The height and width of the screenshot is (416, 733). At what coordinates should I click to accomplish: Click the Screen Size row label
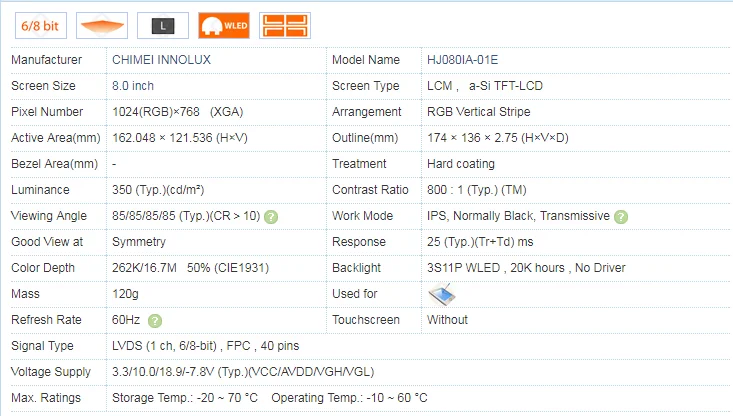(x=43, y=86)
